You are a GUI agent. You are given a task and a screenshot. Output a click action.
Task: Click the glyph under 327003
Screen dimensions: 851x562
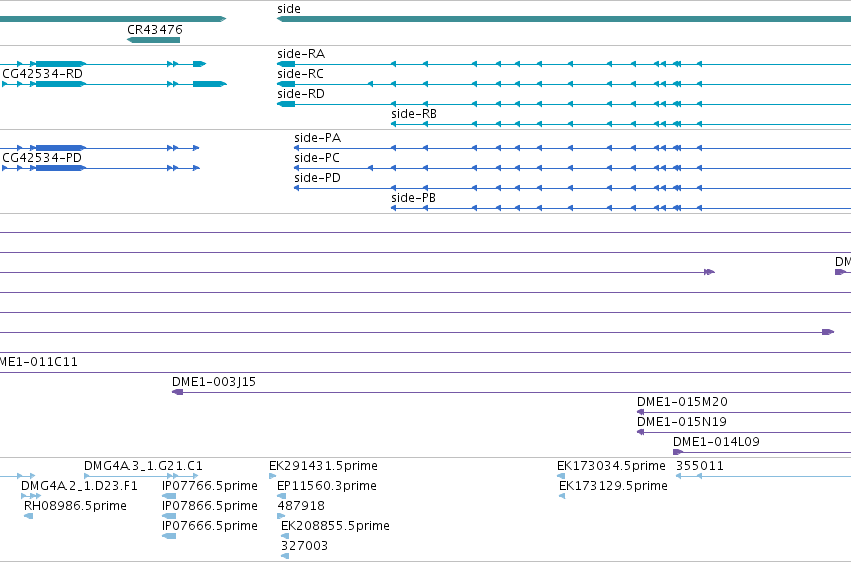(x=285, y=557)
